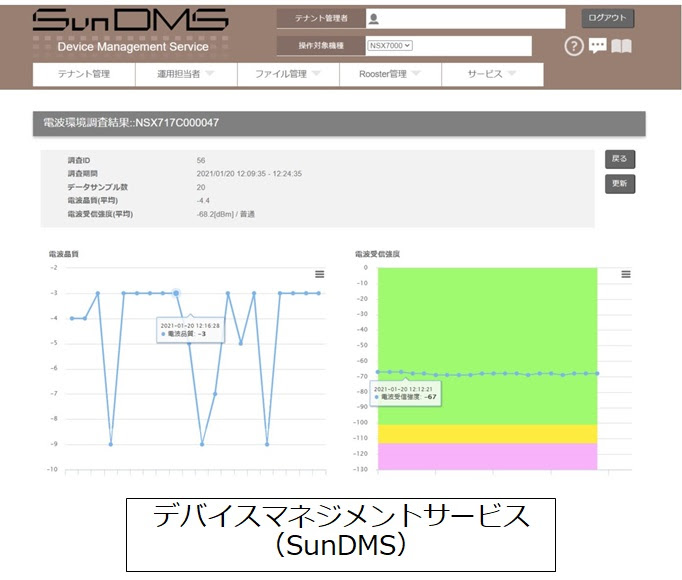Expand the ファイル管理 menu arrow
The width and height of the screenshot is (682, 580).
[x=316, y=73]
